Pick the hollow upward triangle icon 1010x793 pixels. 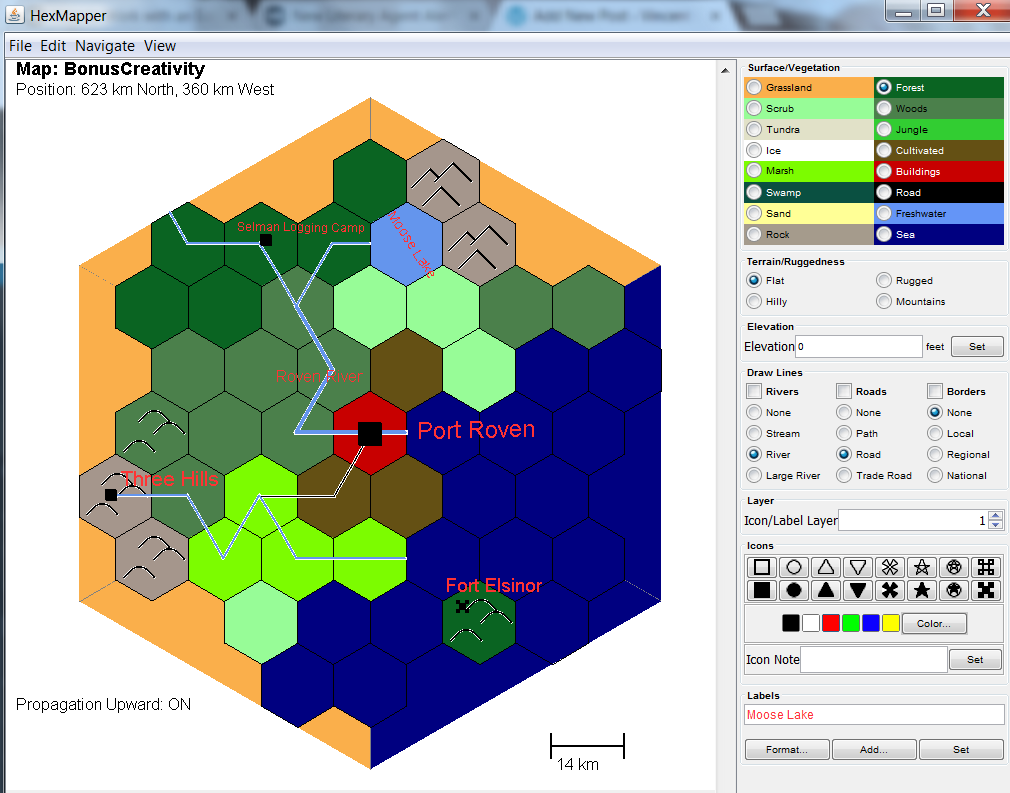(826, 567)
